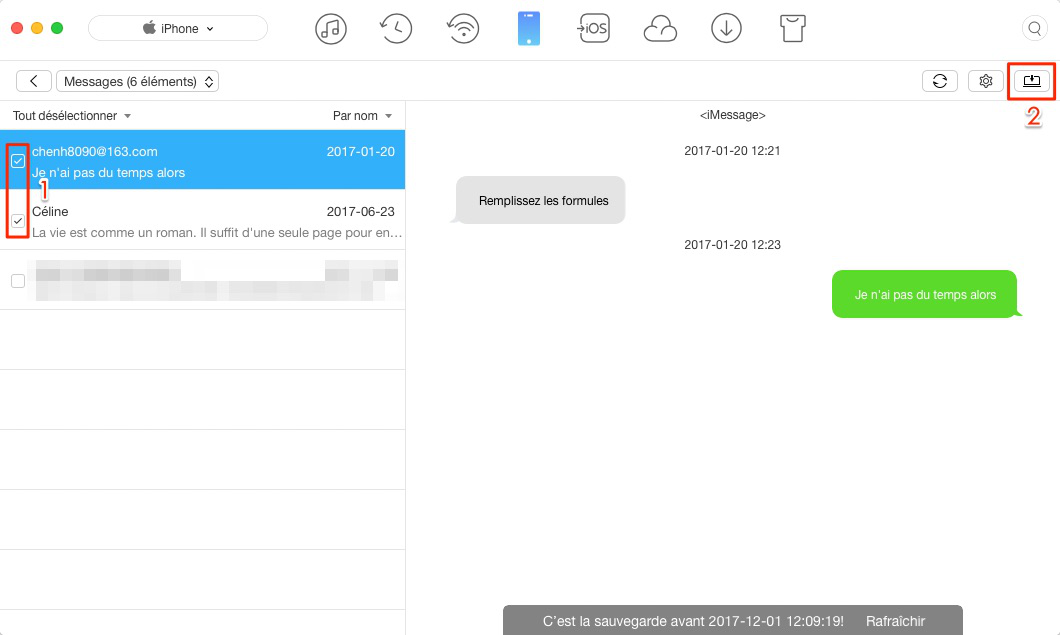
Task: Click the green Je n'ai pas du temps alors bubble
Action: pos(925,294)
